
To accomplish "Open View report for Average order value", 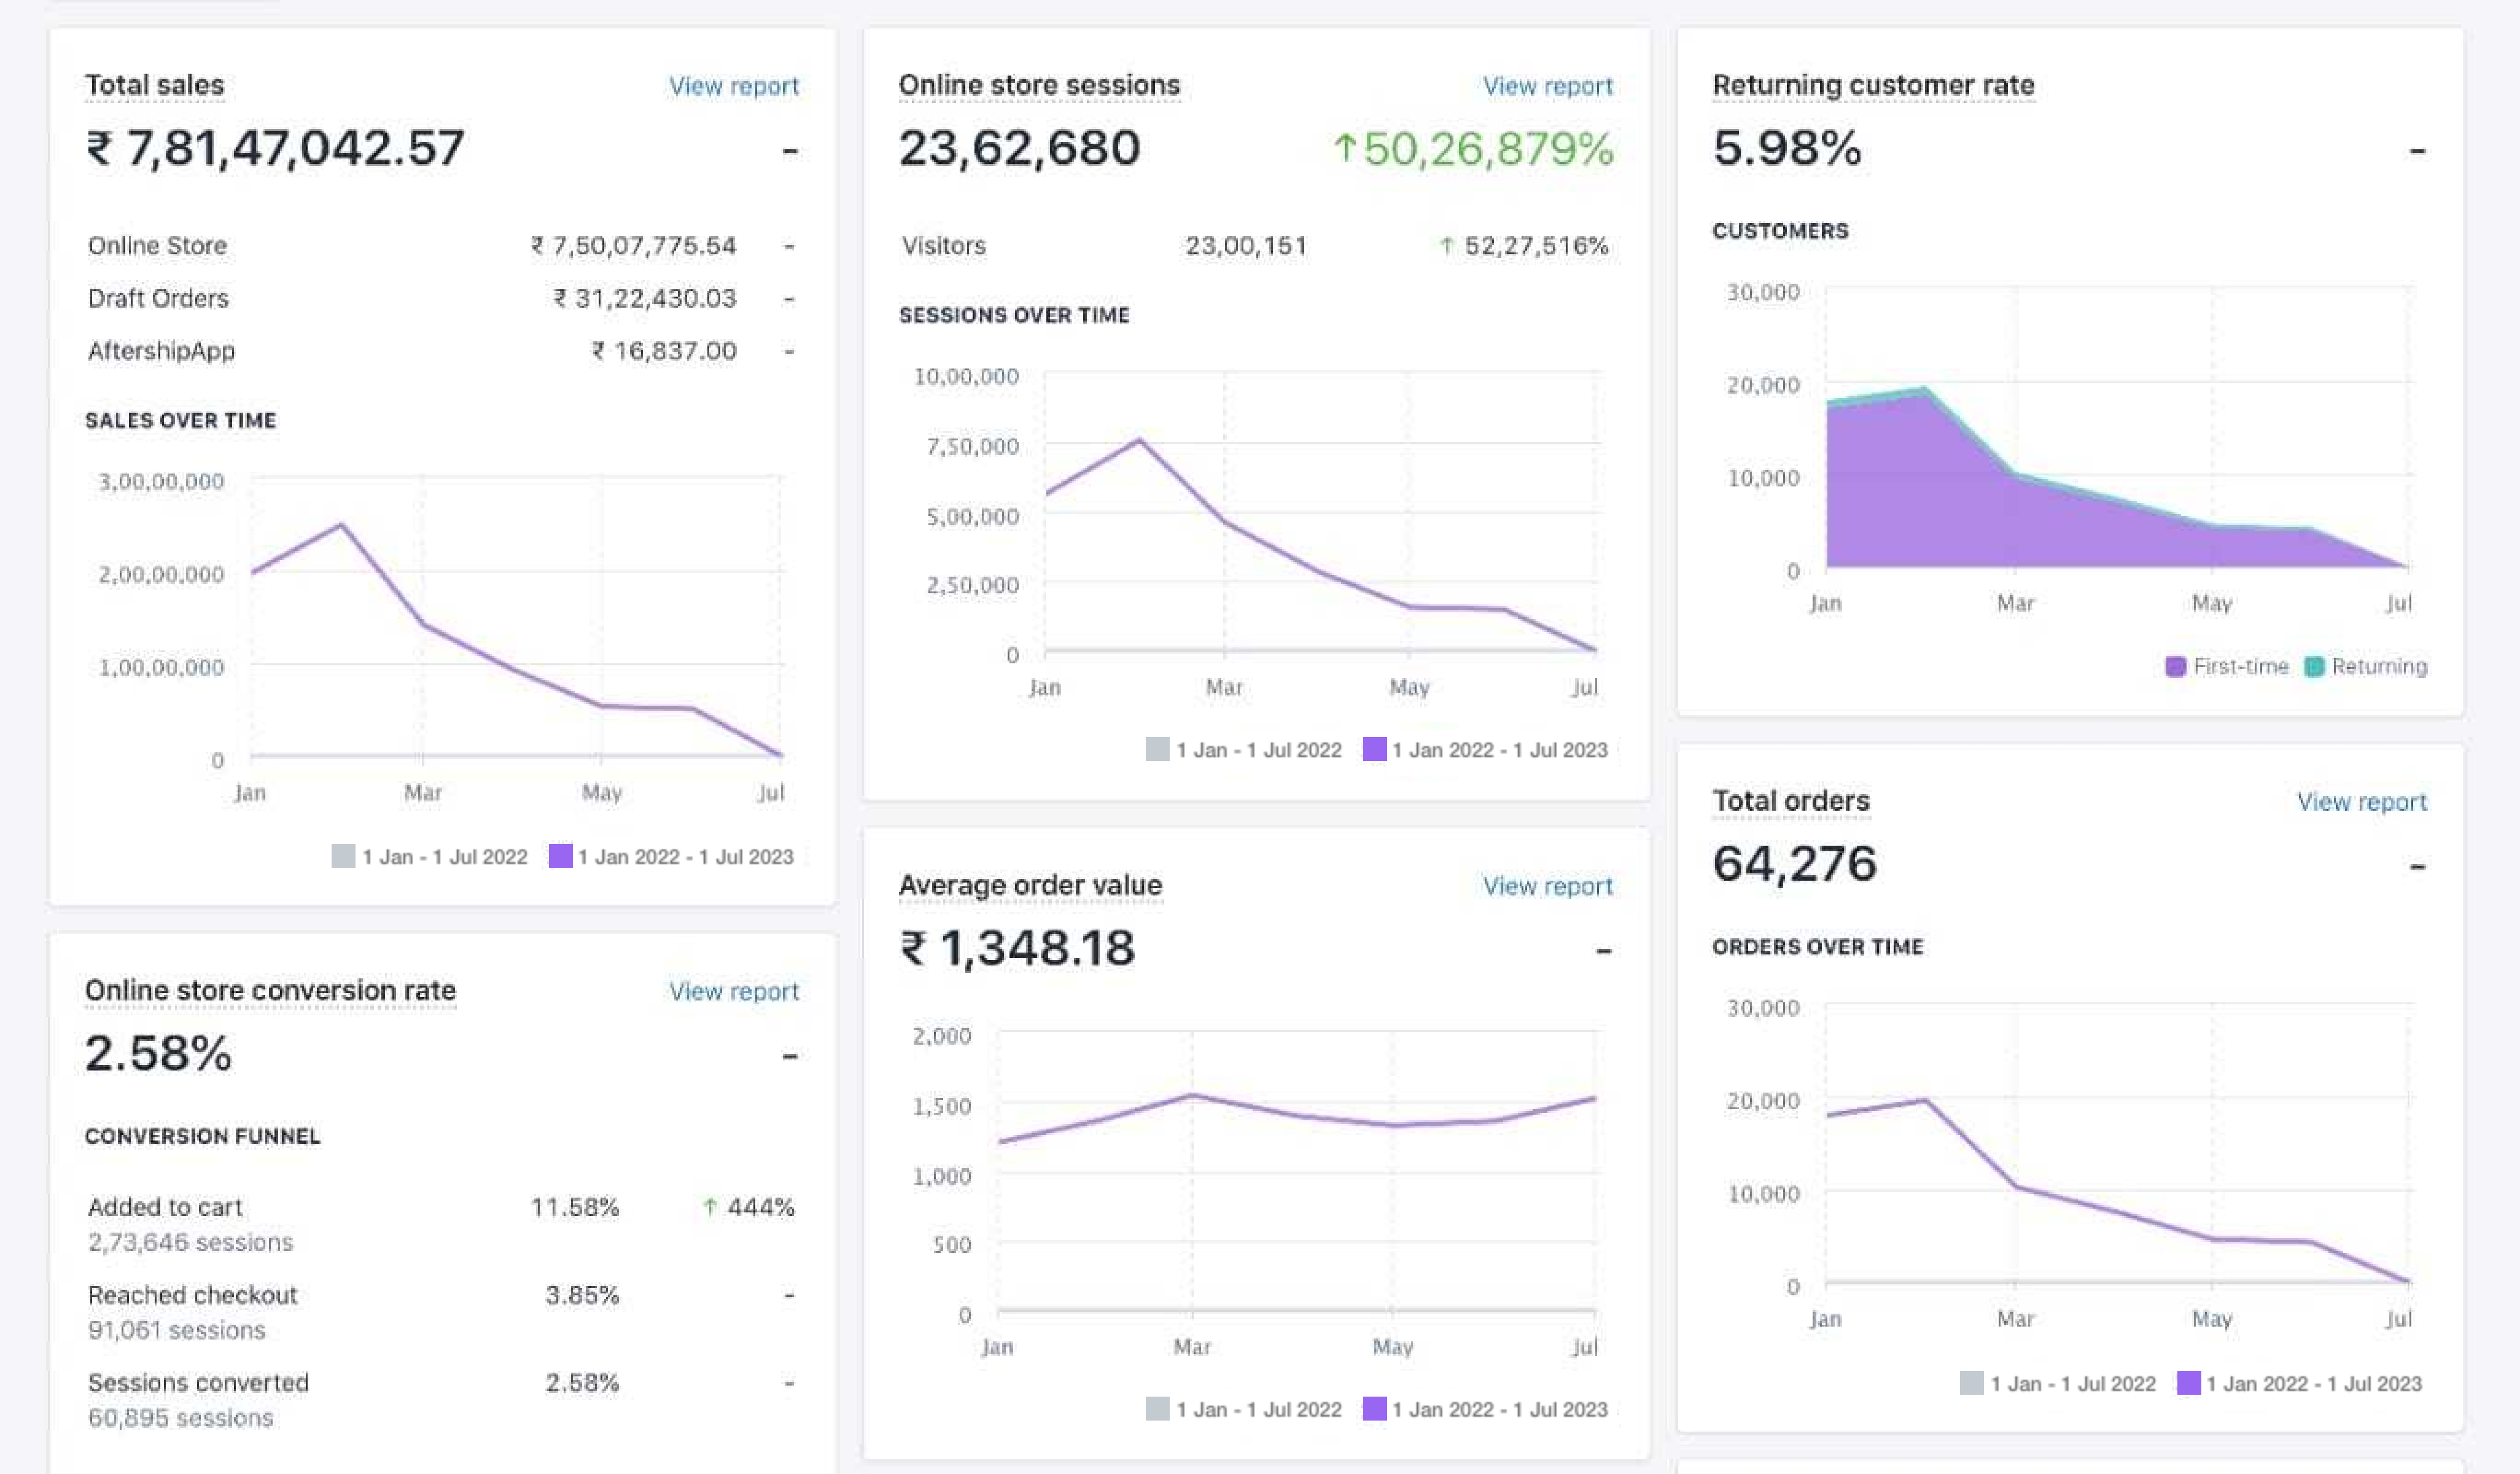I will click(x=1547, y=886).
